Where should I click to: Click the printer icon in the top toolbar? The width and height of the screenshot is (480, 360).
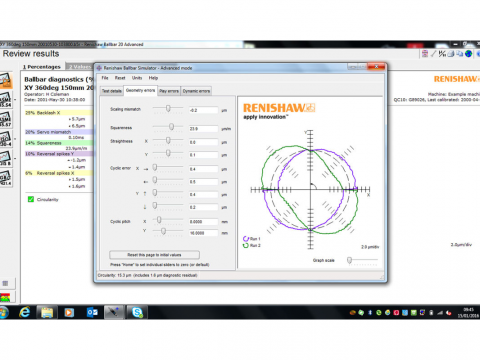(451, 54)
